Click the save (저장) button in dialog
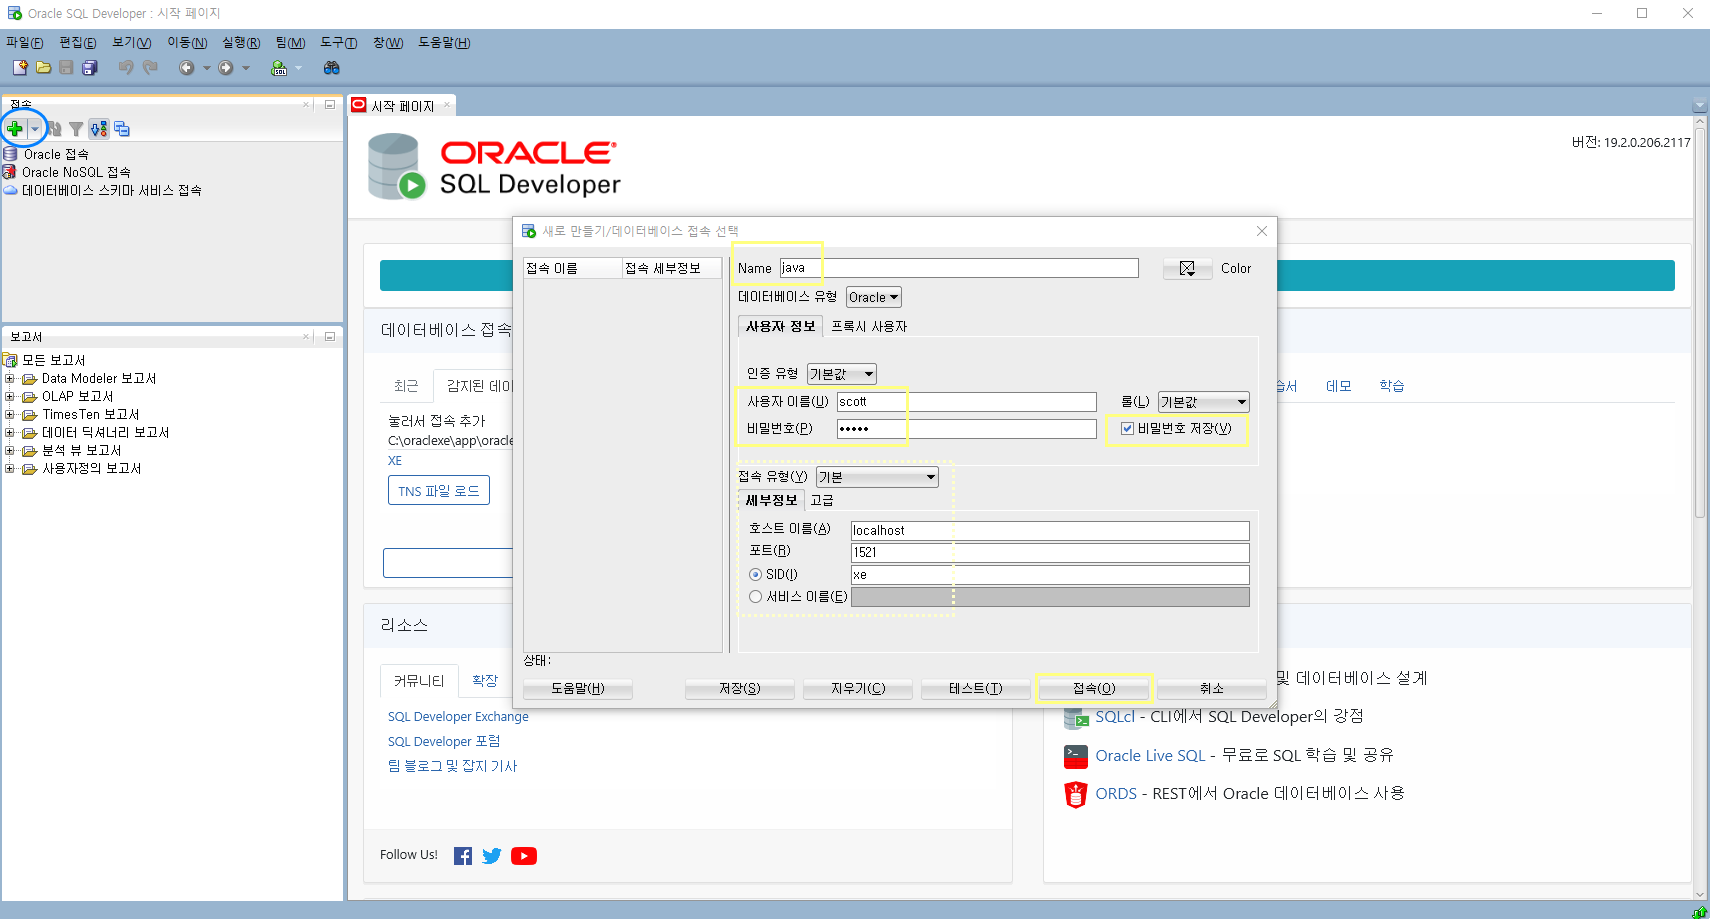Screen dimensions: 1710x919 [x=740, y=688]
